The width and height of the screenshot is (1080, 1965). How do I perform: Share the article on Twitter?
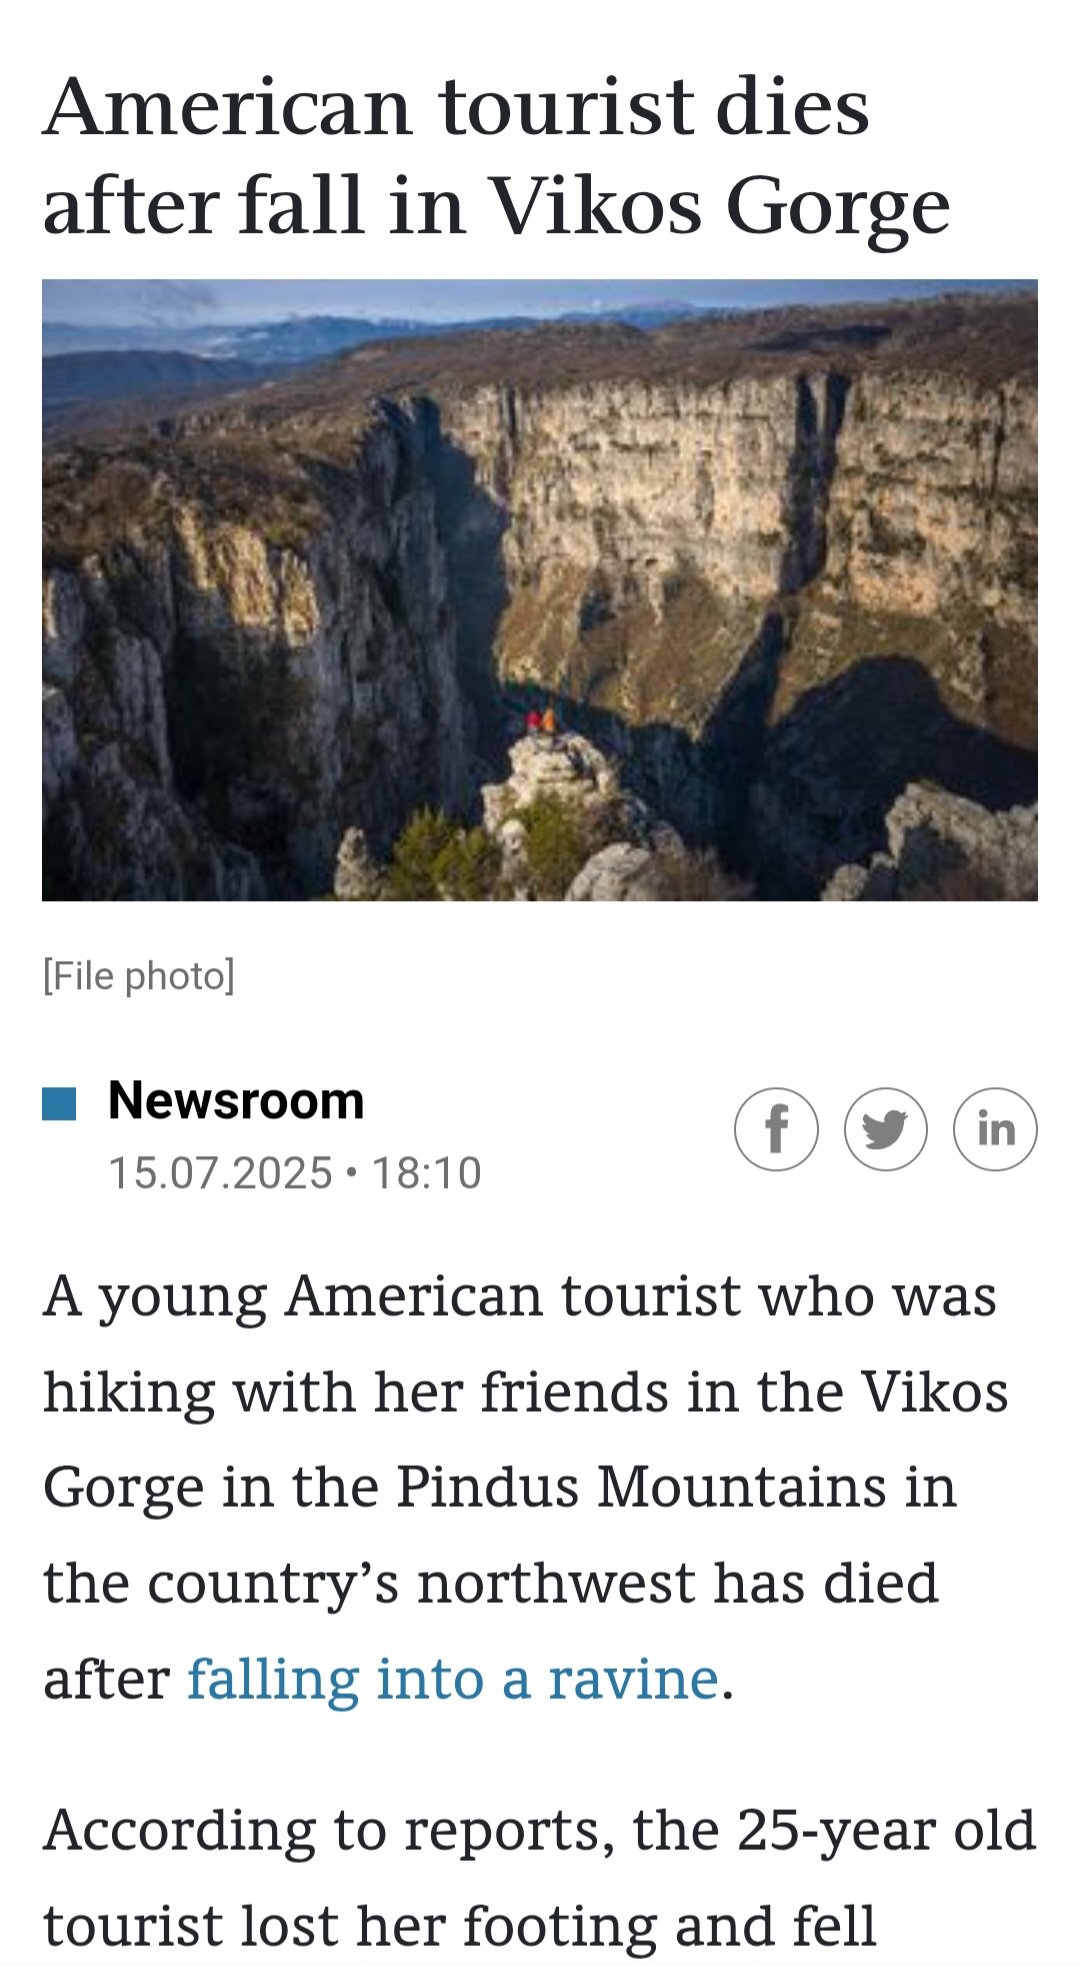885,1129
